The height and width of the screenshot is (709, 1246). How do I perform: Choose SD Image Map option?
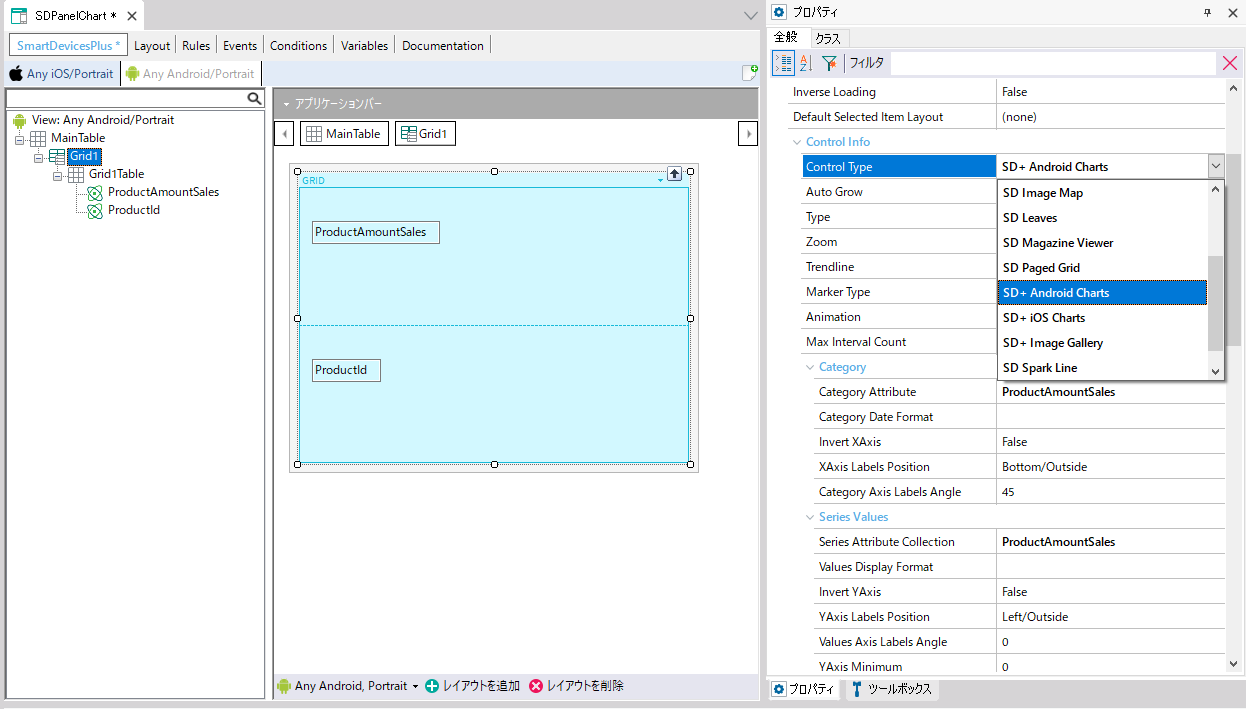click(x=1103, y=192)
